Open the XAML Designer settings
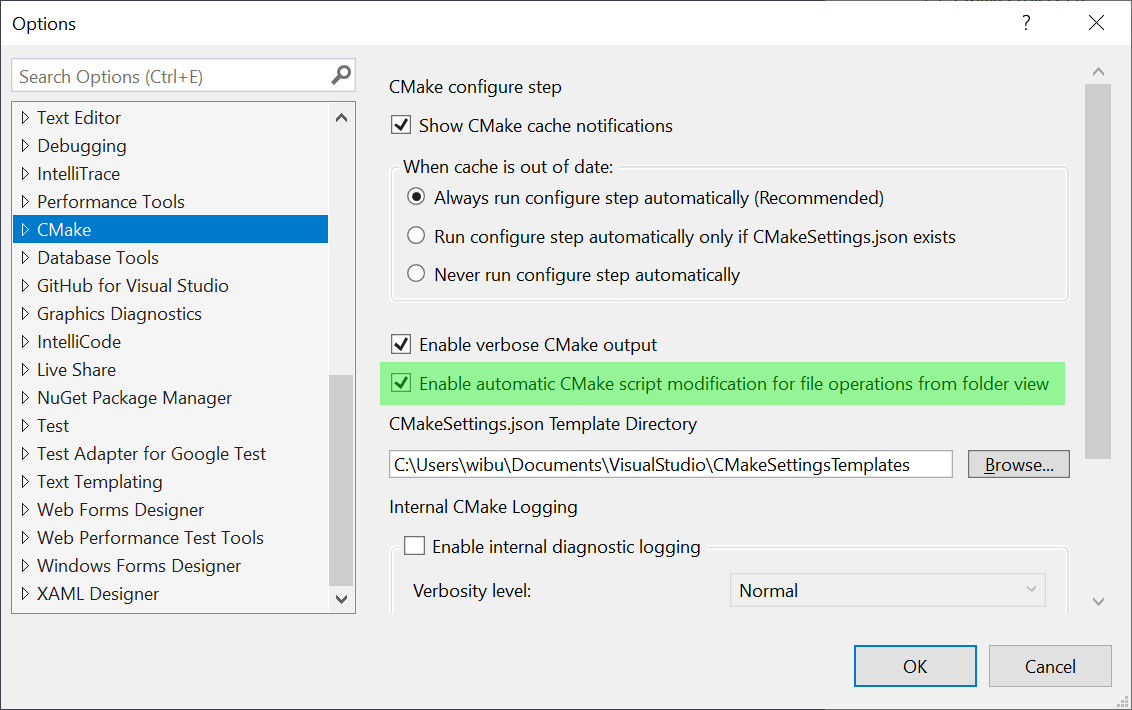Viewport: 1132px width, 710px height. click(x=97, y=593)
